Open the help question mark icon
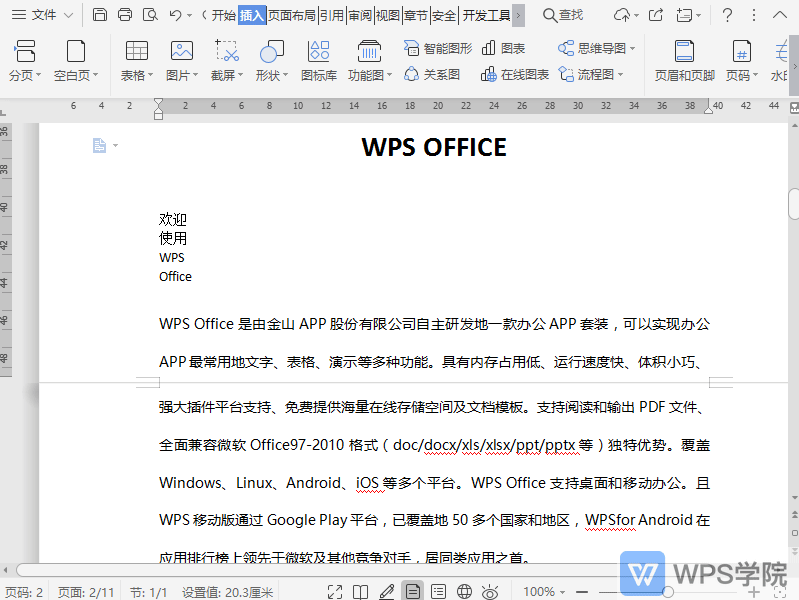The width and height of the screenshot is (799, 600). 728,15
